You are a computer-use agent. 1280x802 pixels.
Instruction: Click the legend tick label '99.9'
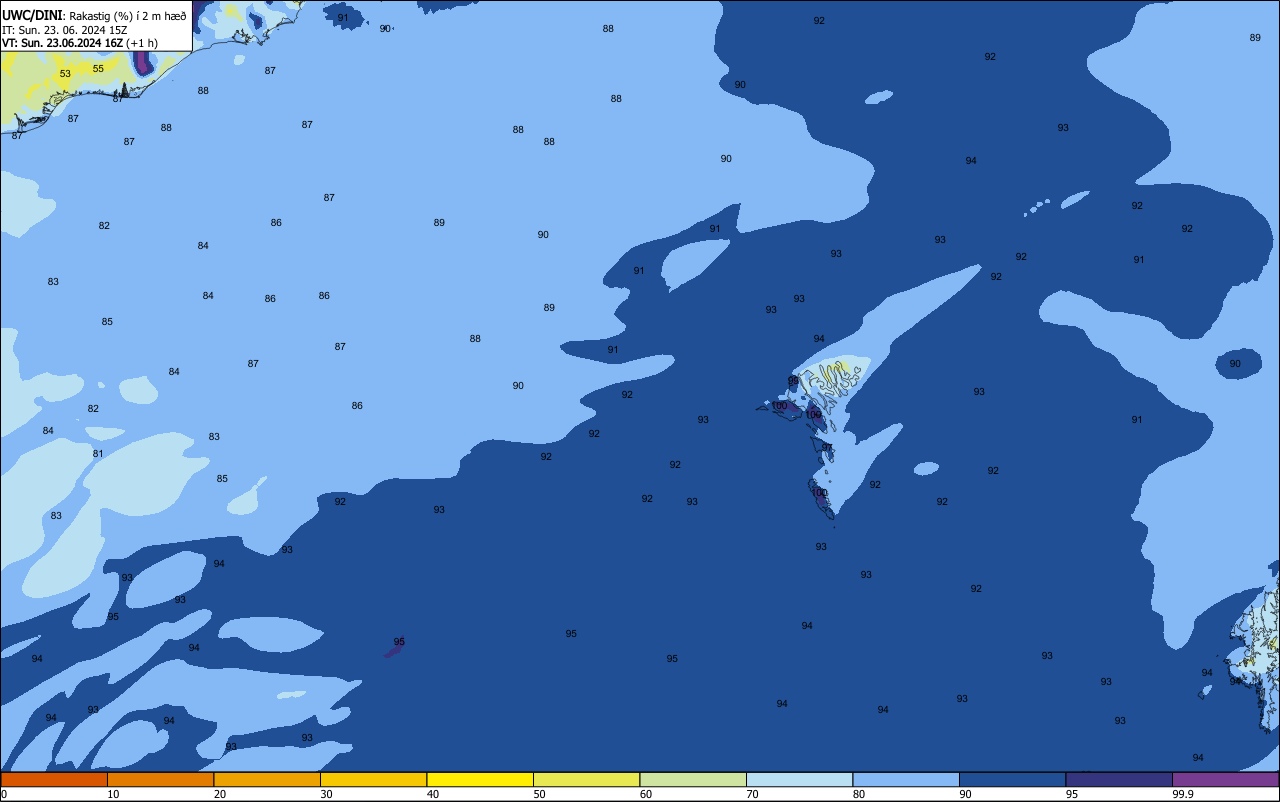1182,794
